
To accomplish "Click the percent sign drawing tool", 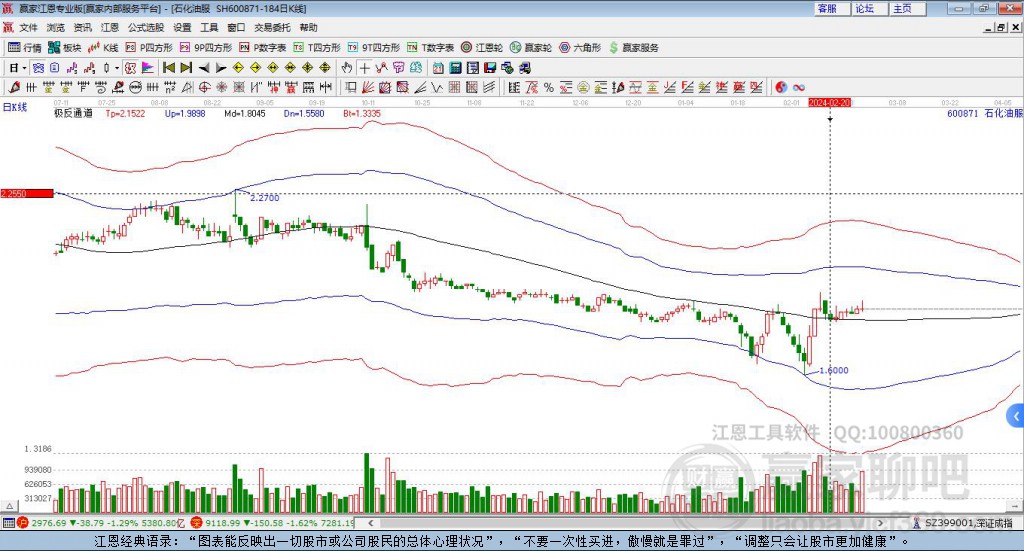I will 549,87.
